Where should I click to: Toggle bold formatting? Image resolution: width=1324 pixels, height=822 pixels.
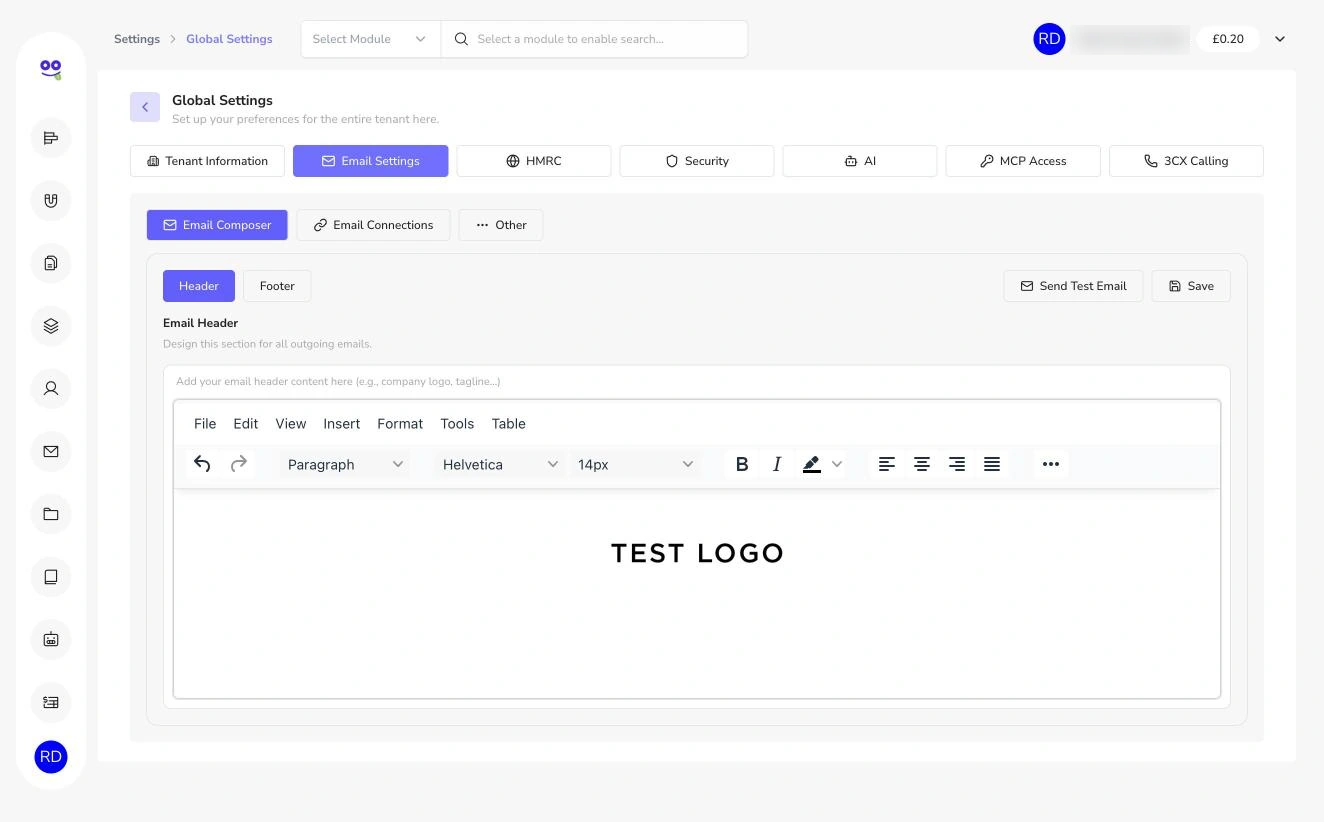point(742,464)
